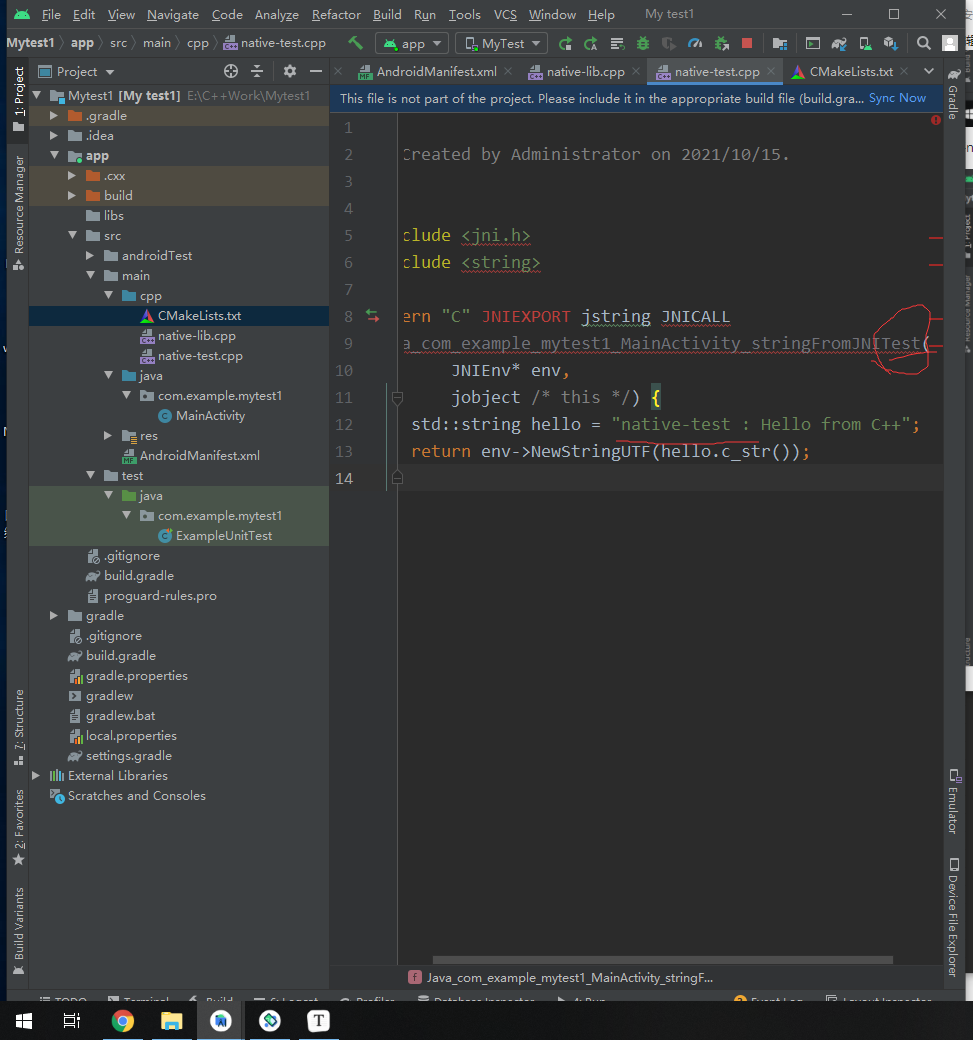This screenshot has width=973, height=1040.
Task: Expand the .idea folder
Action: (54, 135)
